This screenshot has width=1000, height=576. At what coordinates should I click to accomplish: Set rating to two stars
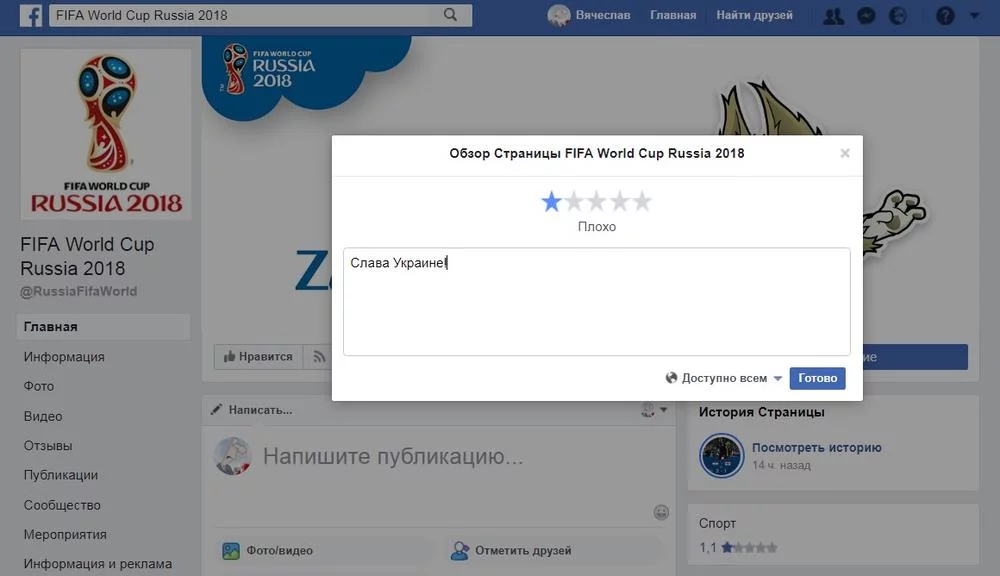pyautogui.click(x=574, y=202)
